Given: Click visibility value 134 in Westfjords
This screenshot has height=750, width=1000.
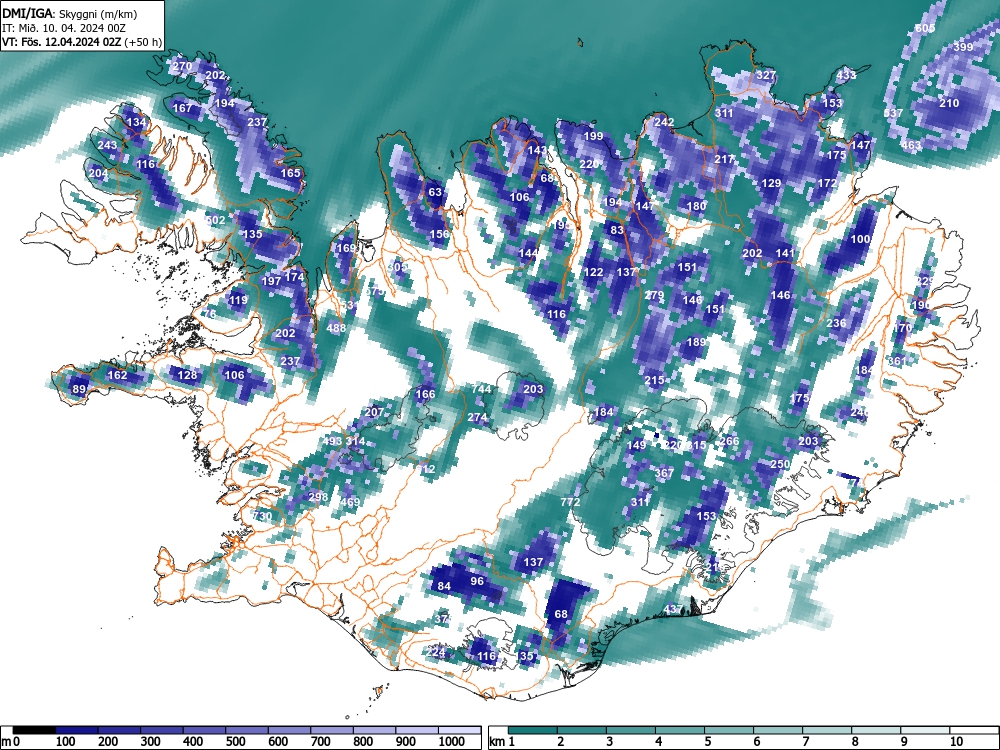Looking at the screenshot, I should coord(136,122).
